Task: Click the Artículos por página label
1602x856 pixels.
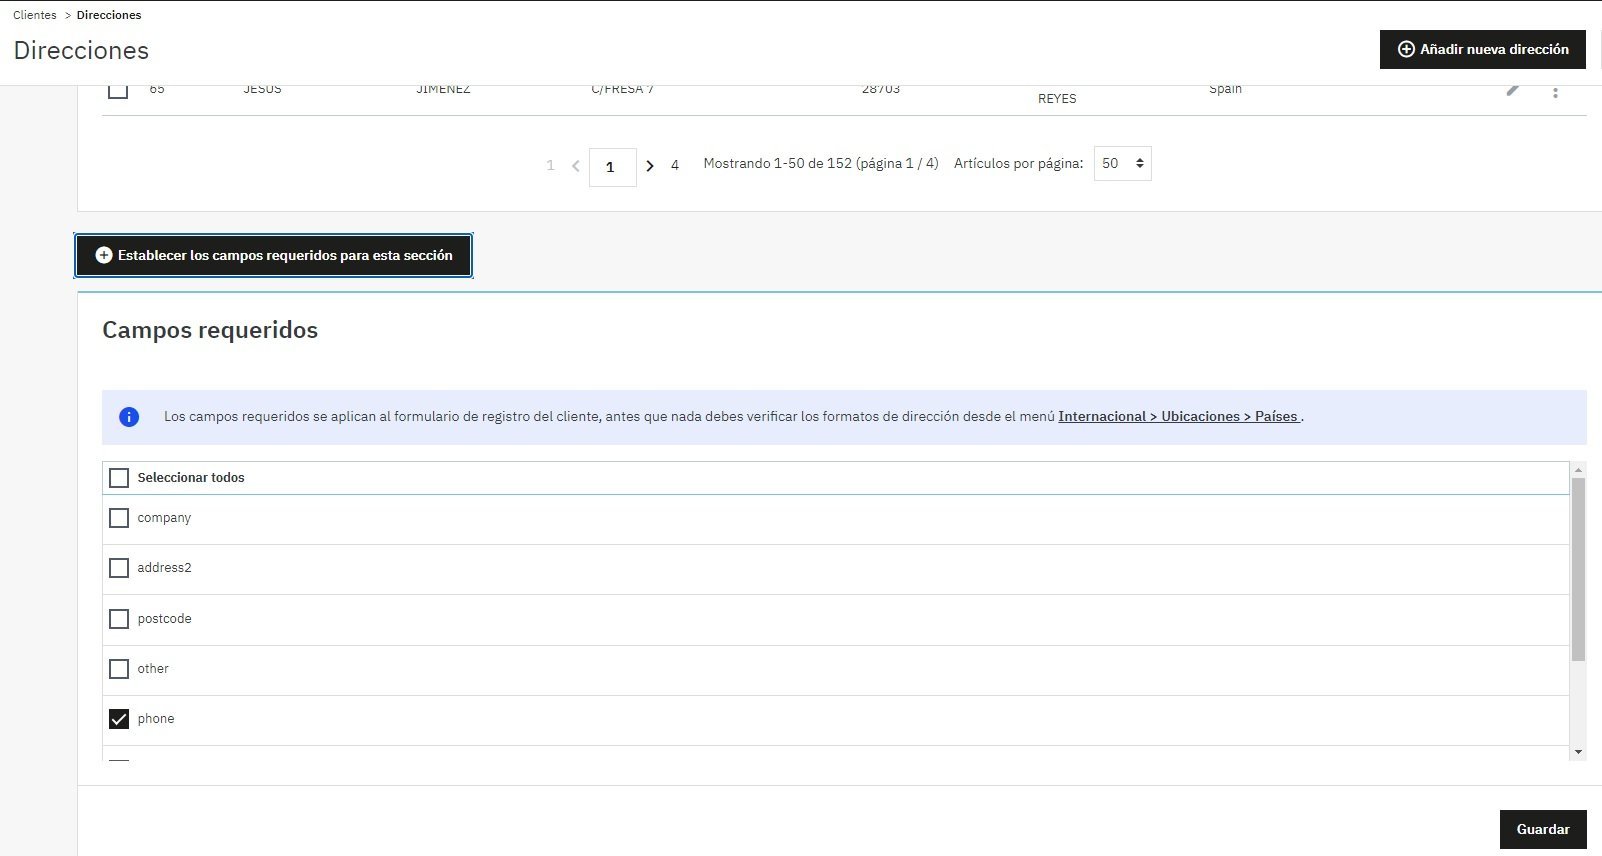Action: [x=1018, y=164]
